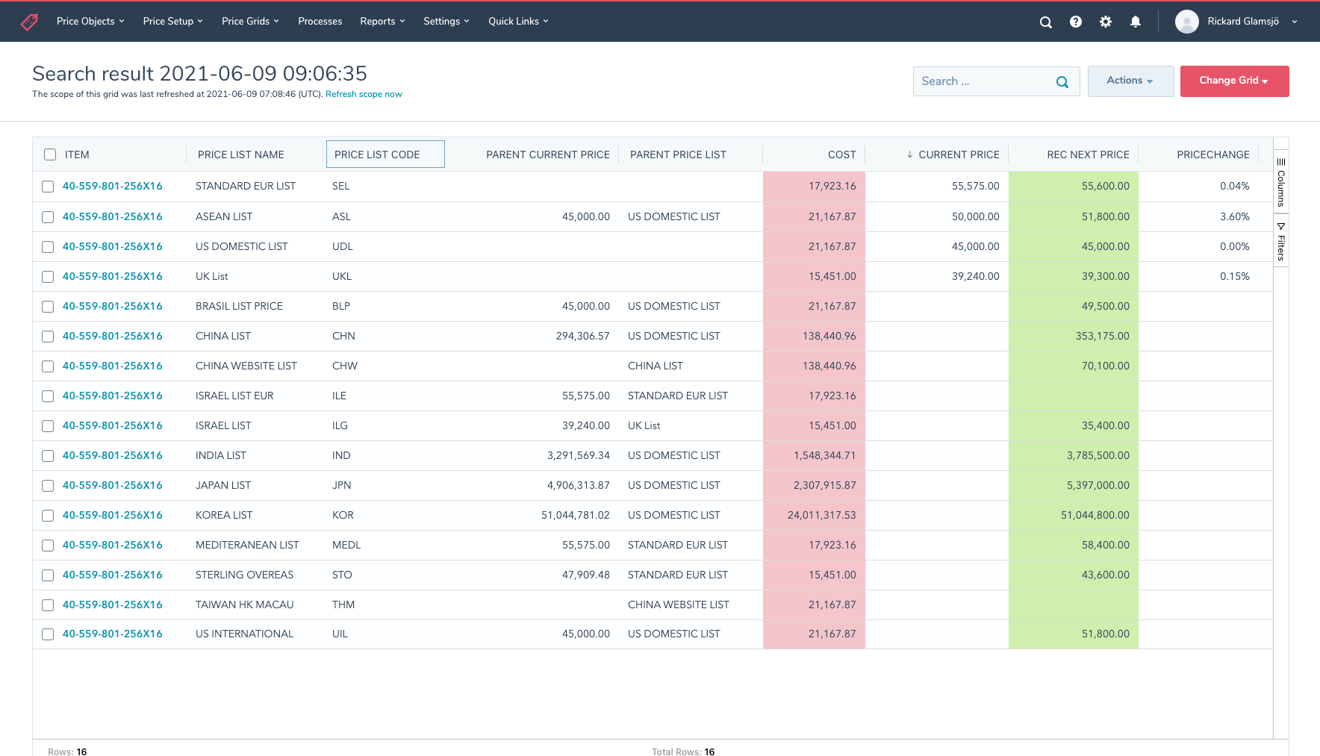Click the CHINA WEBSITE LIST parent price list cell
The width and height of the screenshot is (1320, 756).
(x=678, y=605)
